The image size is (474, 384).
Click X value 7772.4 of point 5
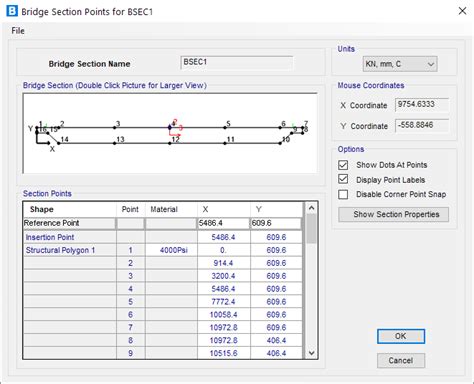pyautogui.click(x=224, y=302)
